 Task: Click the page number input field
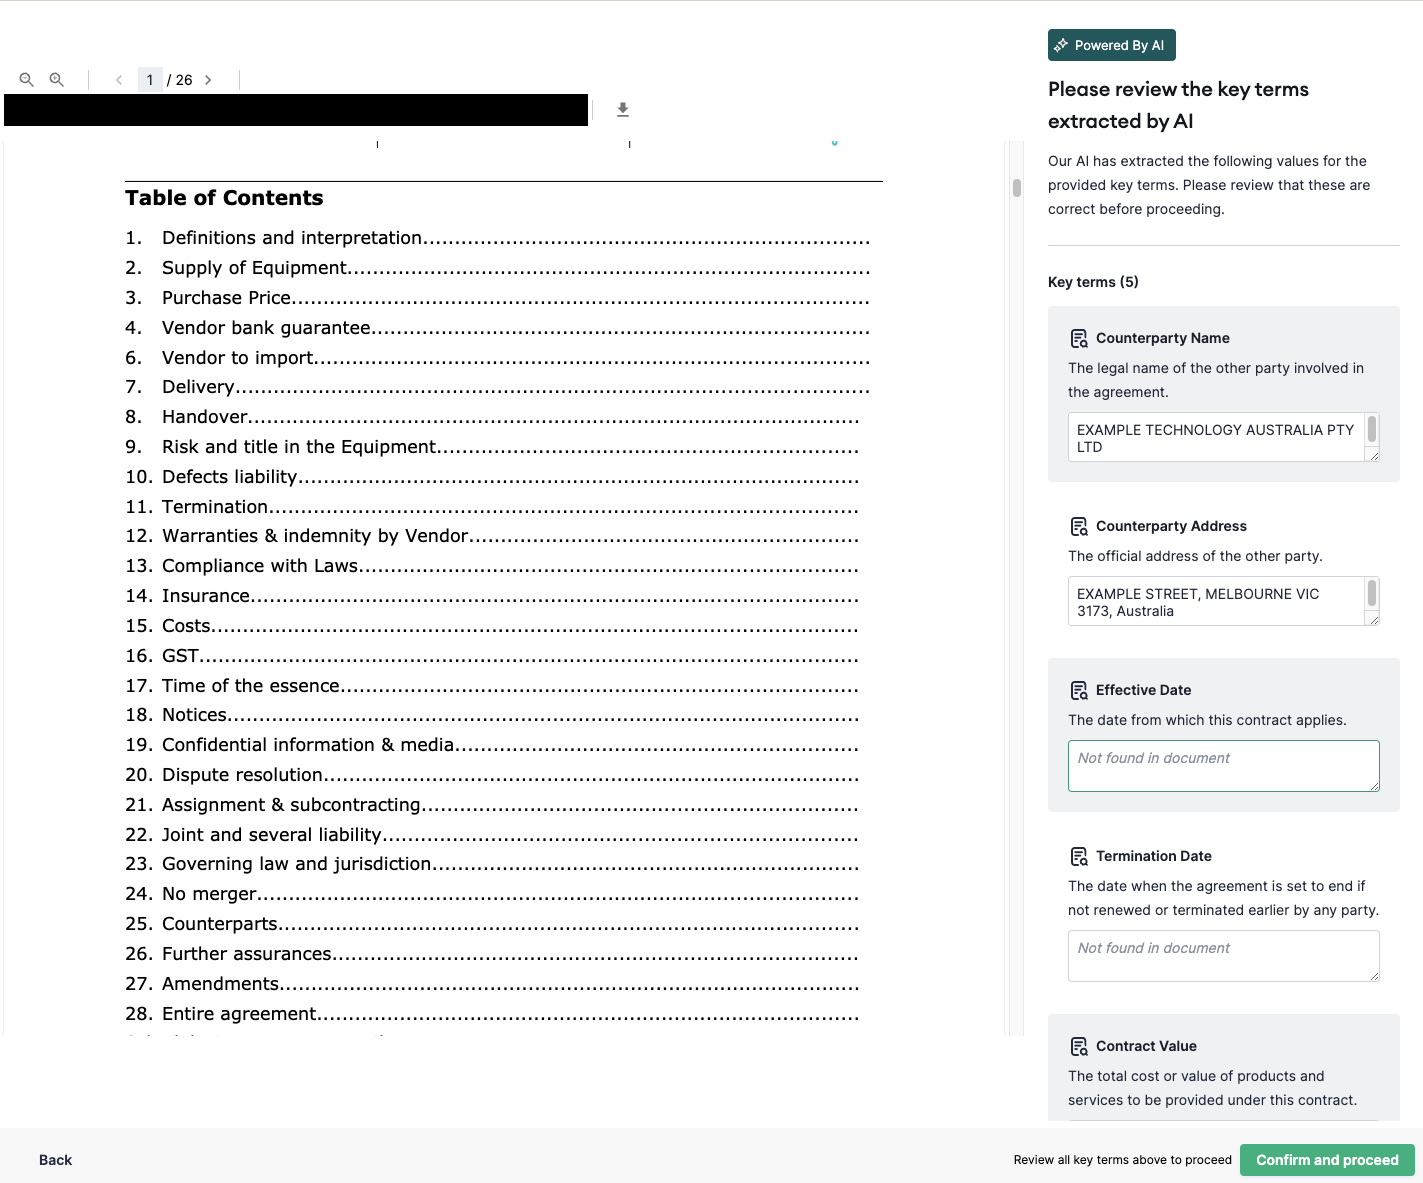150,80
